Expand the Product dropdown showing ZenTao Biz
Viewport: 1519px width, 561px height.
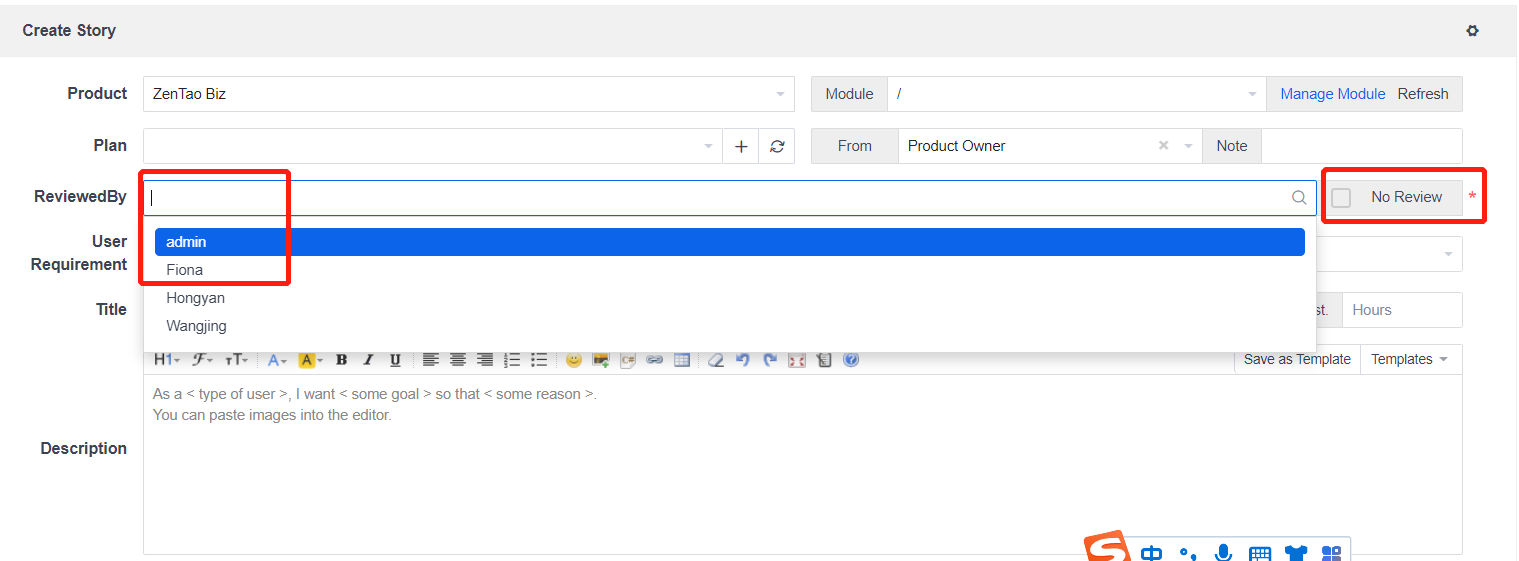click(468, 94)
